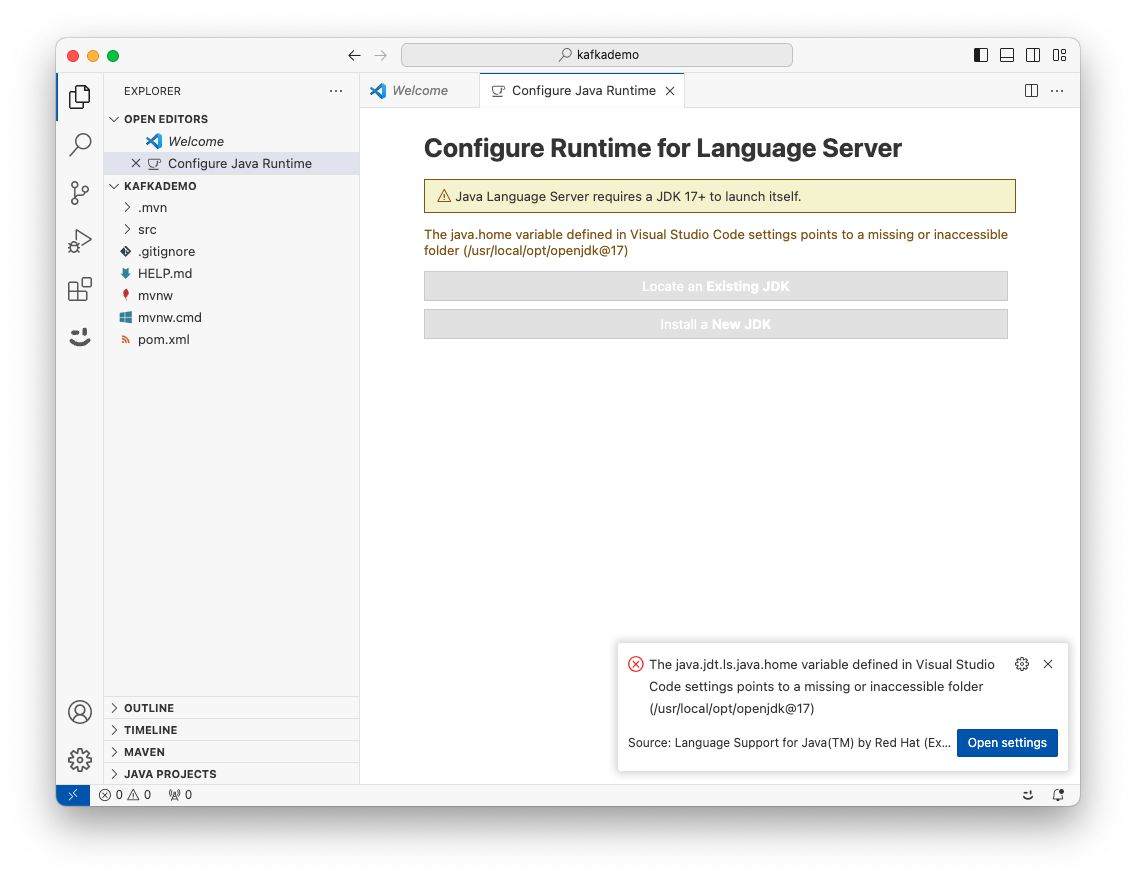Close Configure Java Runtime tab

(670, 91)
